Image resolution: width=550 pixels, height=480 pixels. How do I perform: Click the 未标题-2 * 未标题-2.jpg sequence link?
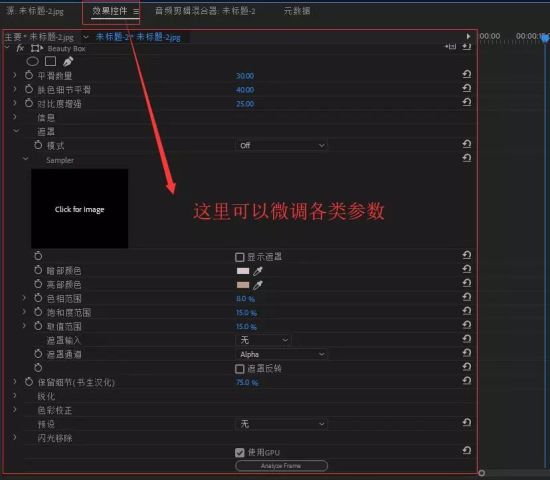[138, 37]
